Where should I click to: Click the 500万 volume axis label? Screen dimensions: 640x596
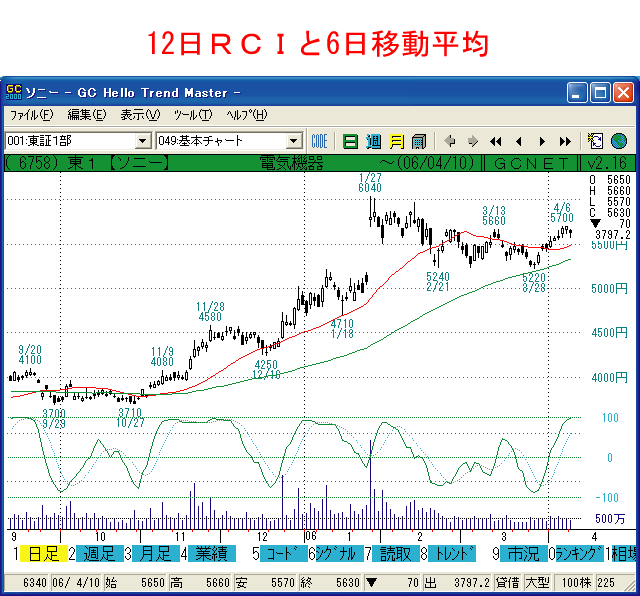coord(610,519)
